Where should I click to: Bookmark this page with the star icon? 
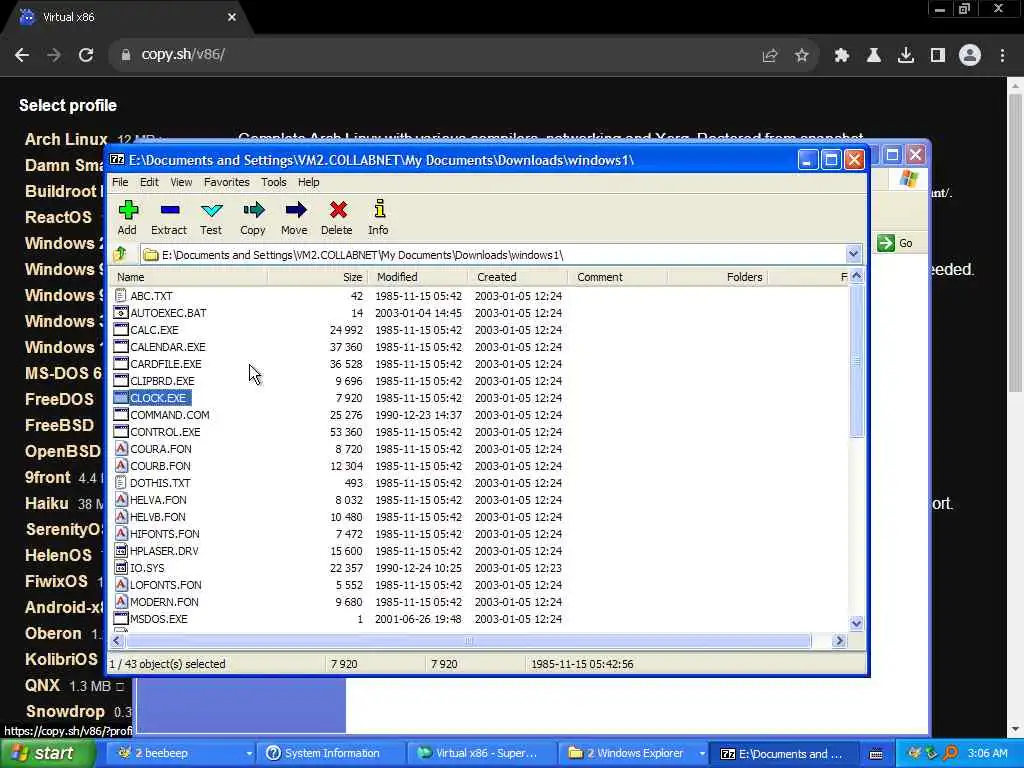click(802, 56)
